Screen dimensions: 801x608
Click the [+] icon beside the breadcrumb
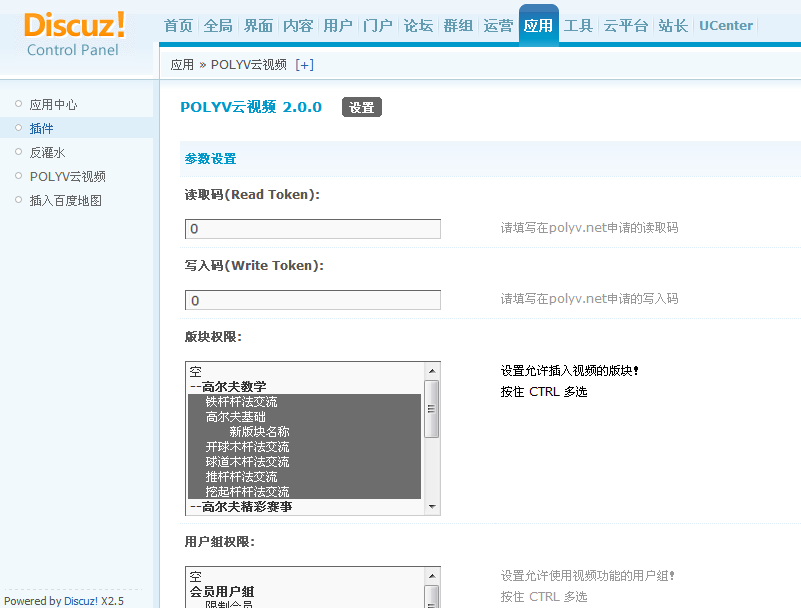[x=304, y=65]
